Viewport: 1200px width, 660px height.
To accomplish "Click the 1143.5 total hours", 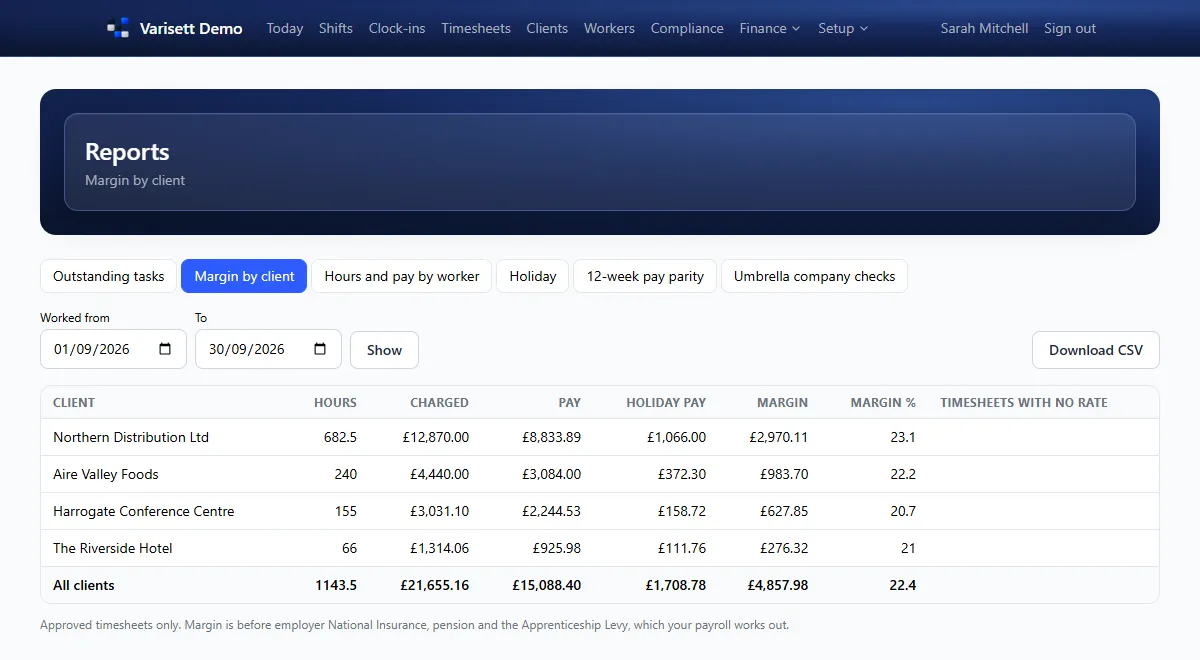I will click(336, 585).
